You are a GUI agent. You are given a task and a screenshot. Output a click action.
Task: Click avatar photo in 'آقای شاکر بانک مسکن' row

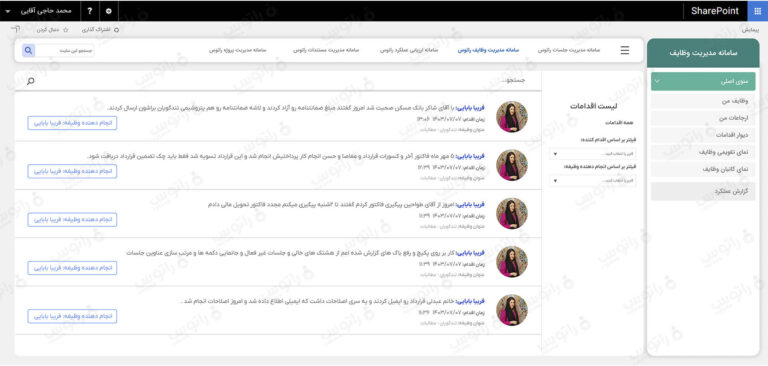pos(512,117)
